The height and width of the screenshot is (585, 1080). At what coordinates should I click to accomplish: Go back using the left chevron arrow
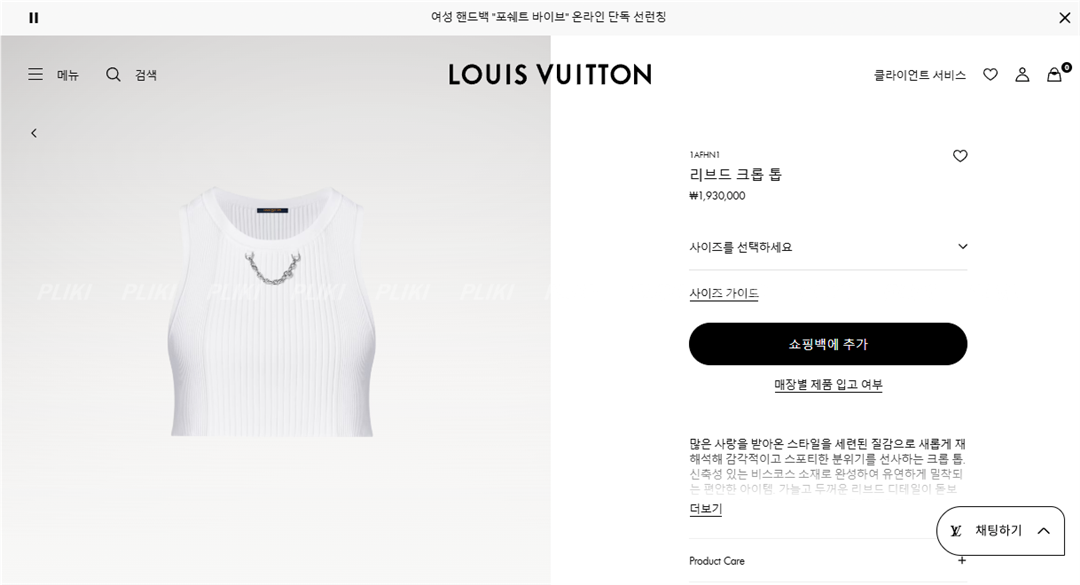tap(34, 133)
